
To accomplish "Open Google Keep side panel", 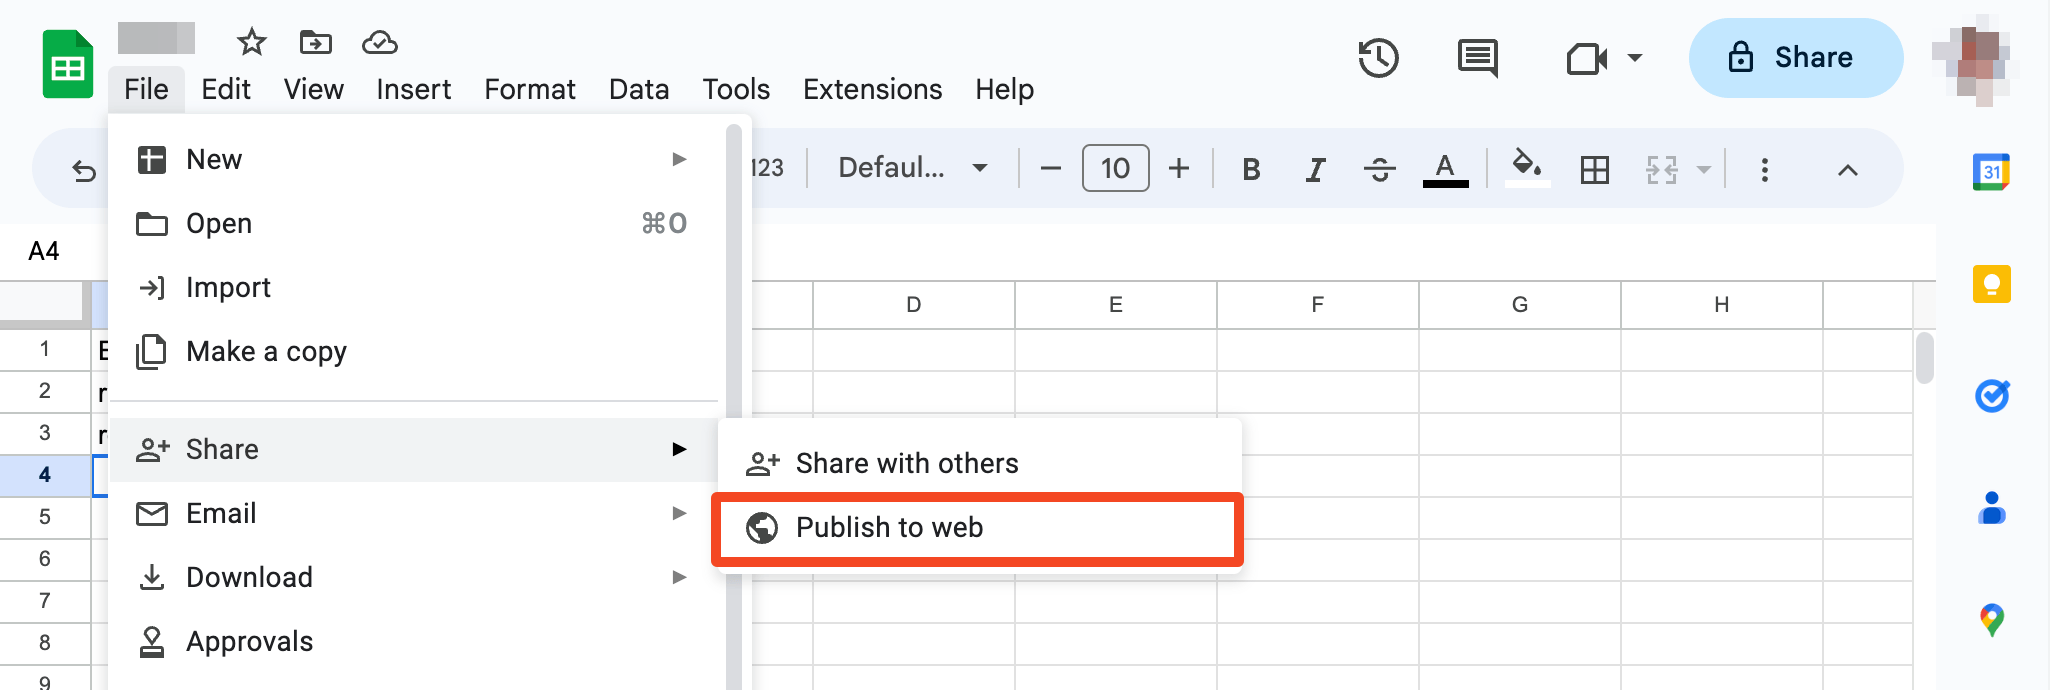I will tap(1991, 284).
